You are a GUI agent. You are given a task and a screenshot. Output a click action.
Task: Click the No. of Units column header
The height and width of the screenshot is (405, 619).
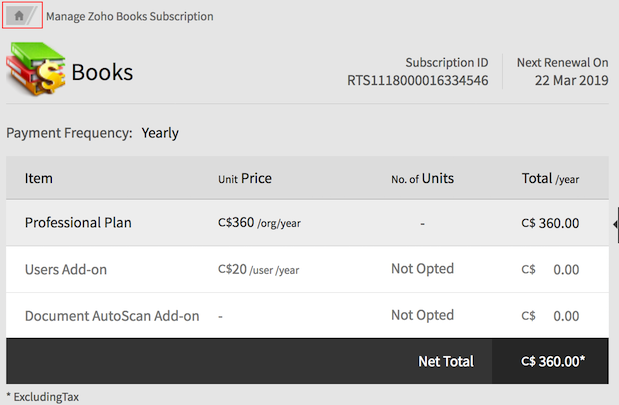(x=422, y=178)
